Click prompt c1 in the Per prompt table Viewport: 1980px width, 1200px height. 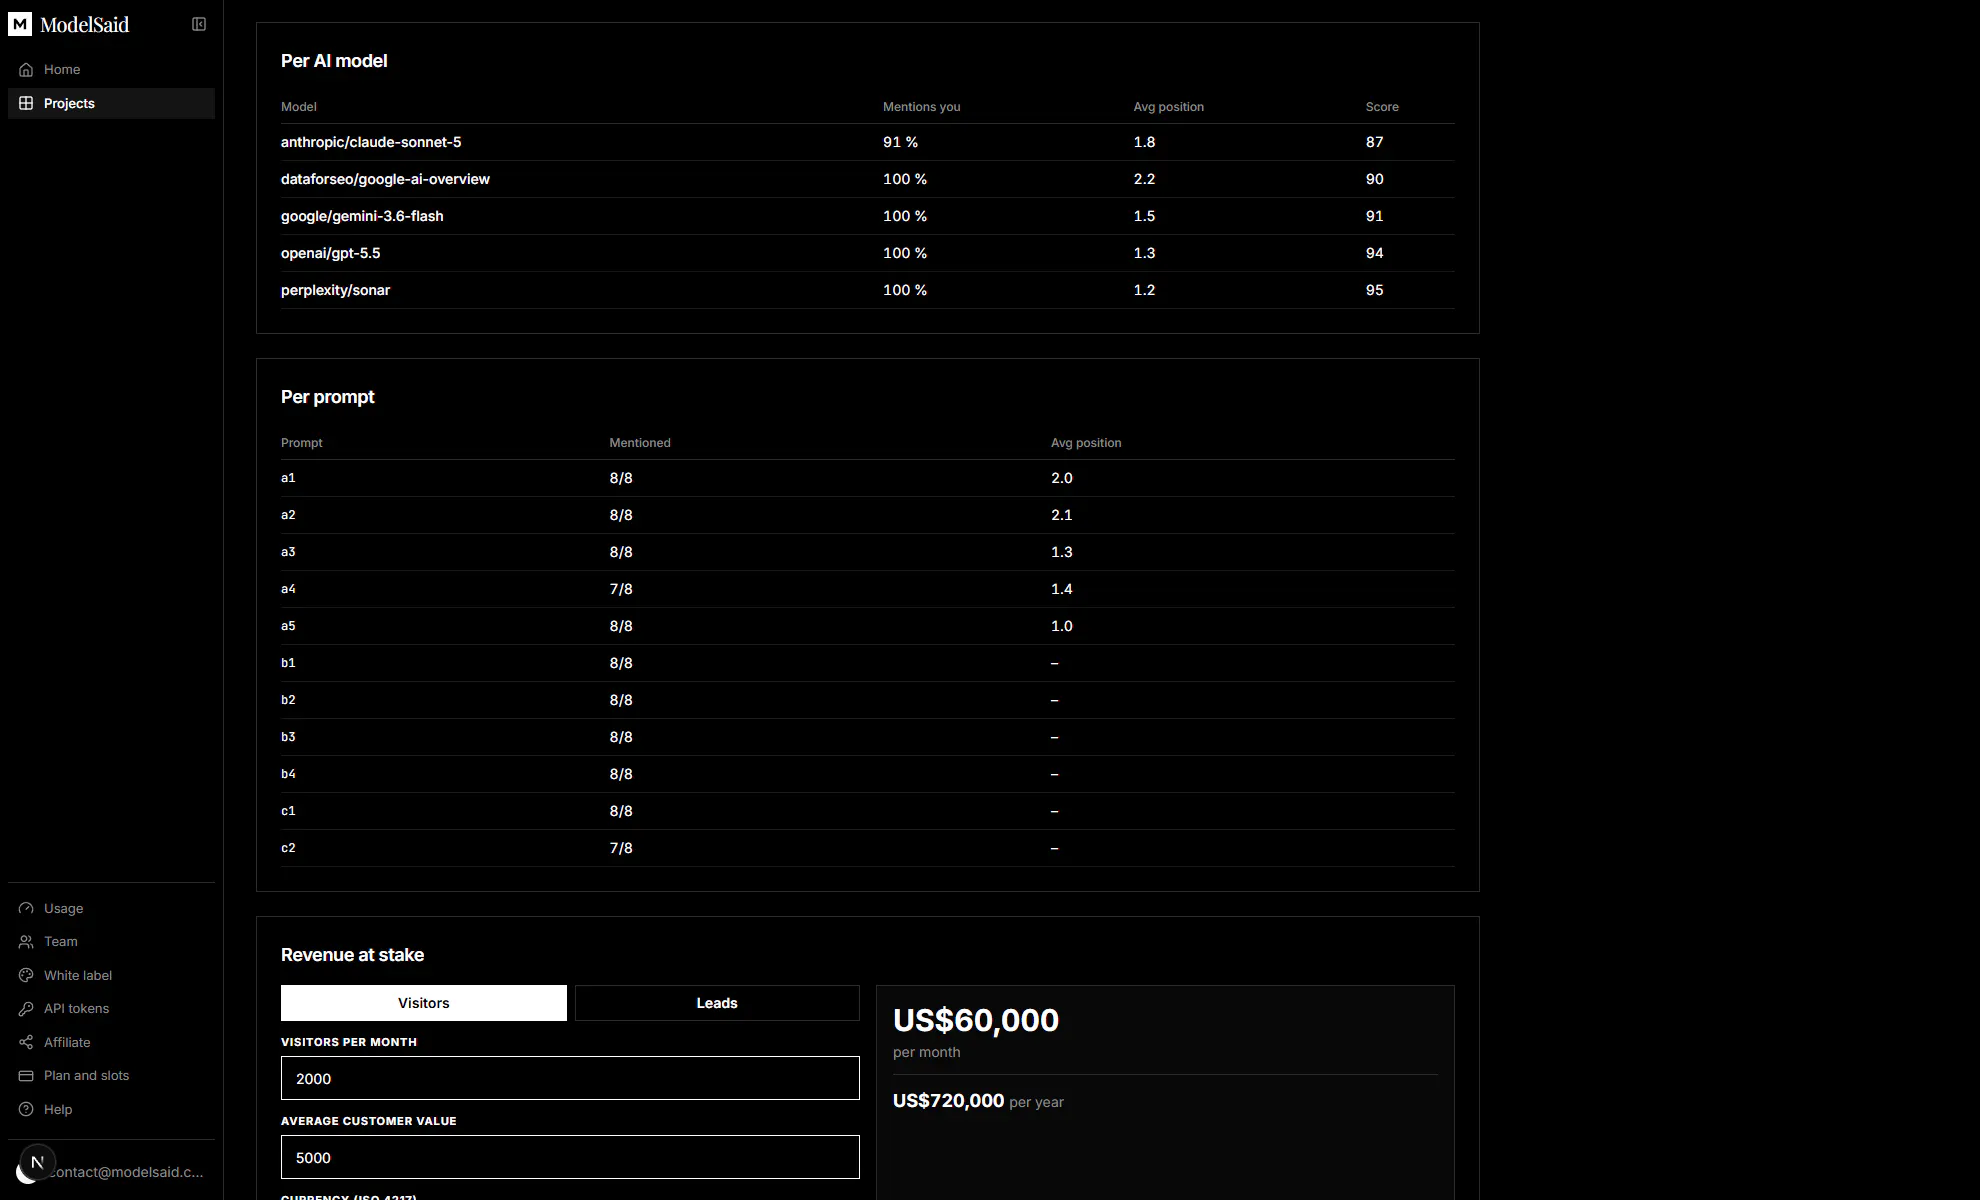[288, 811]
